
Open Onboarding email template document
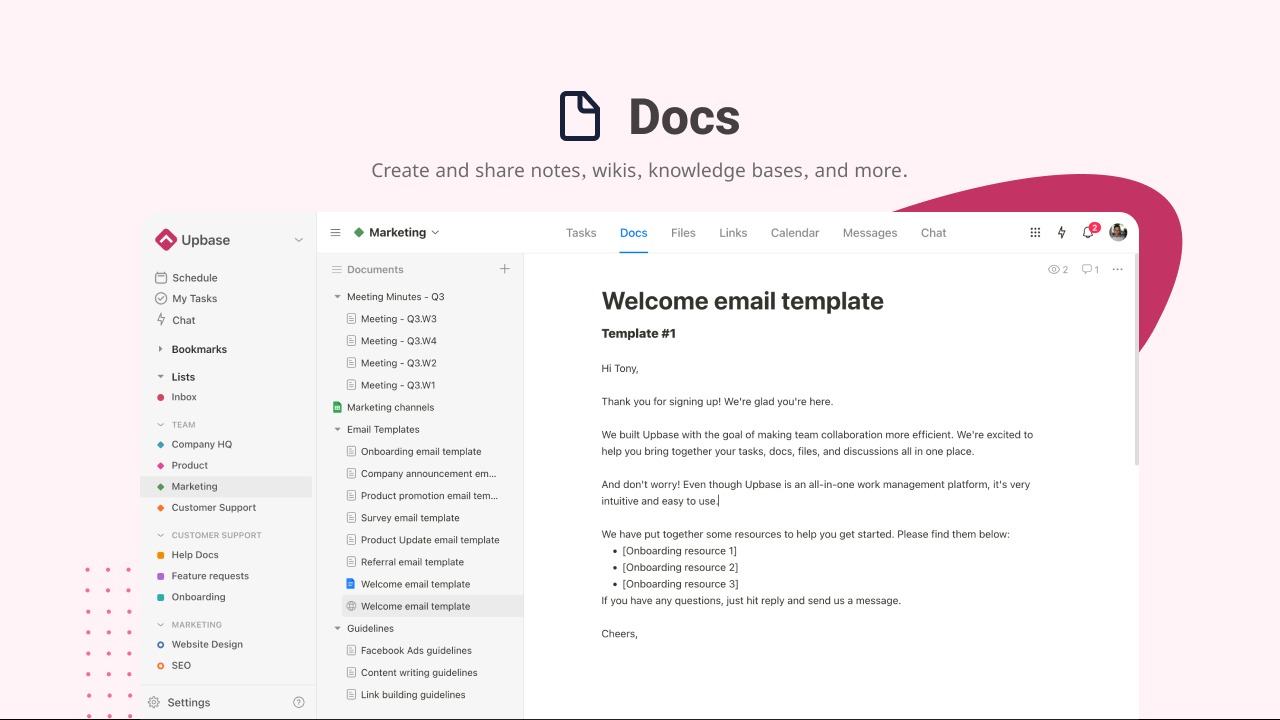(413, 452)
